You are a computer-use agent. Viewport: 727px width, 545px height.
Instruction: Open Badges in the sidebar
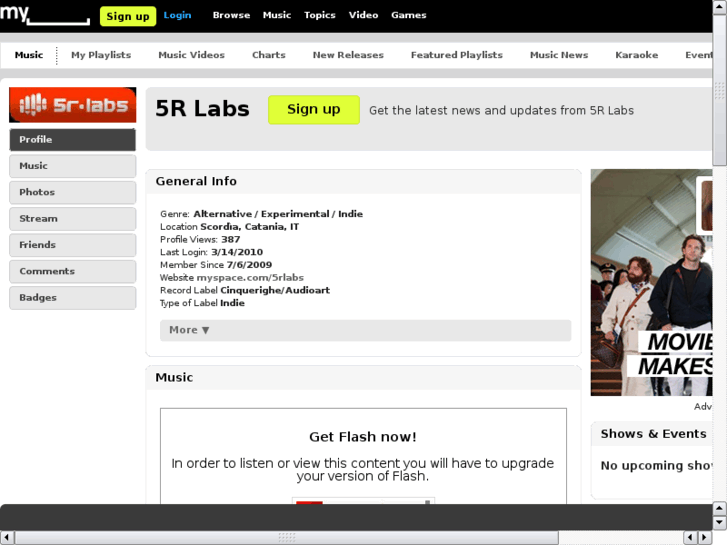(x=73, y=298)
